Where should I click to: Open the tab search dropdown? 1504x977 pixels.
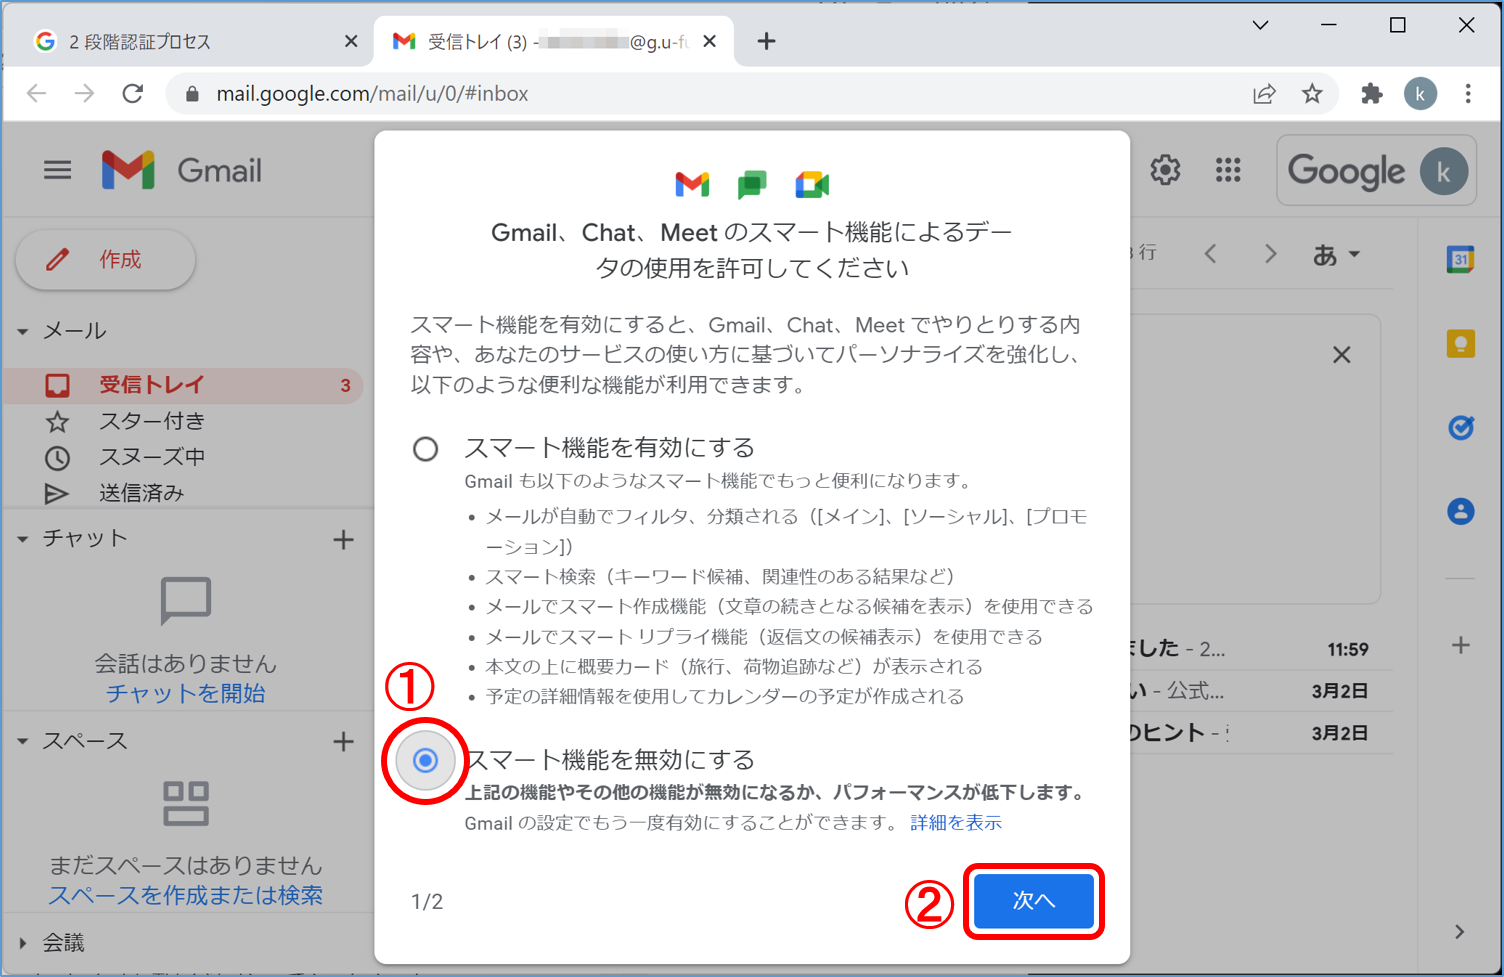(1260, 26)
